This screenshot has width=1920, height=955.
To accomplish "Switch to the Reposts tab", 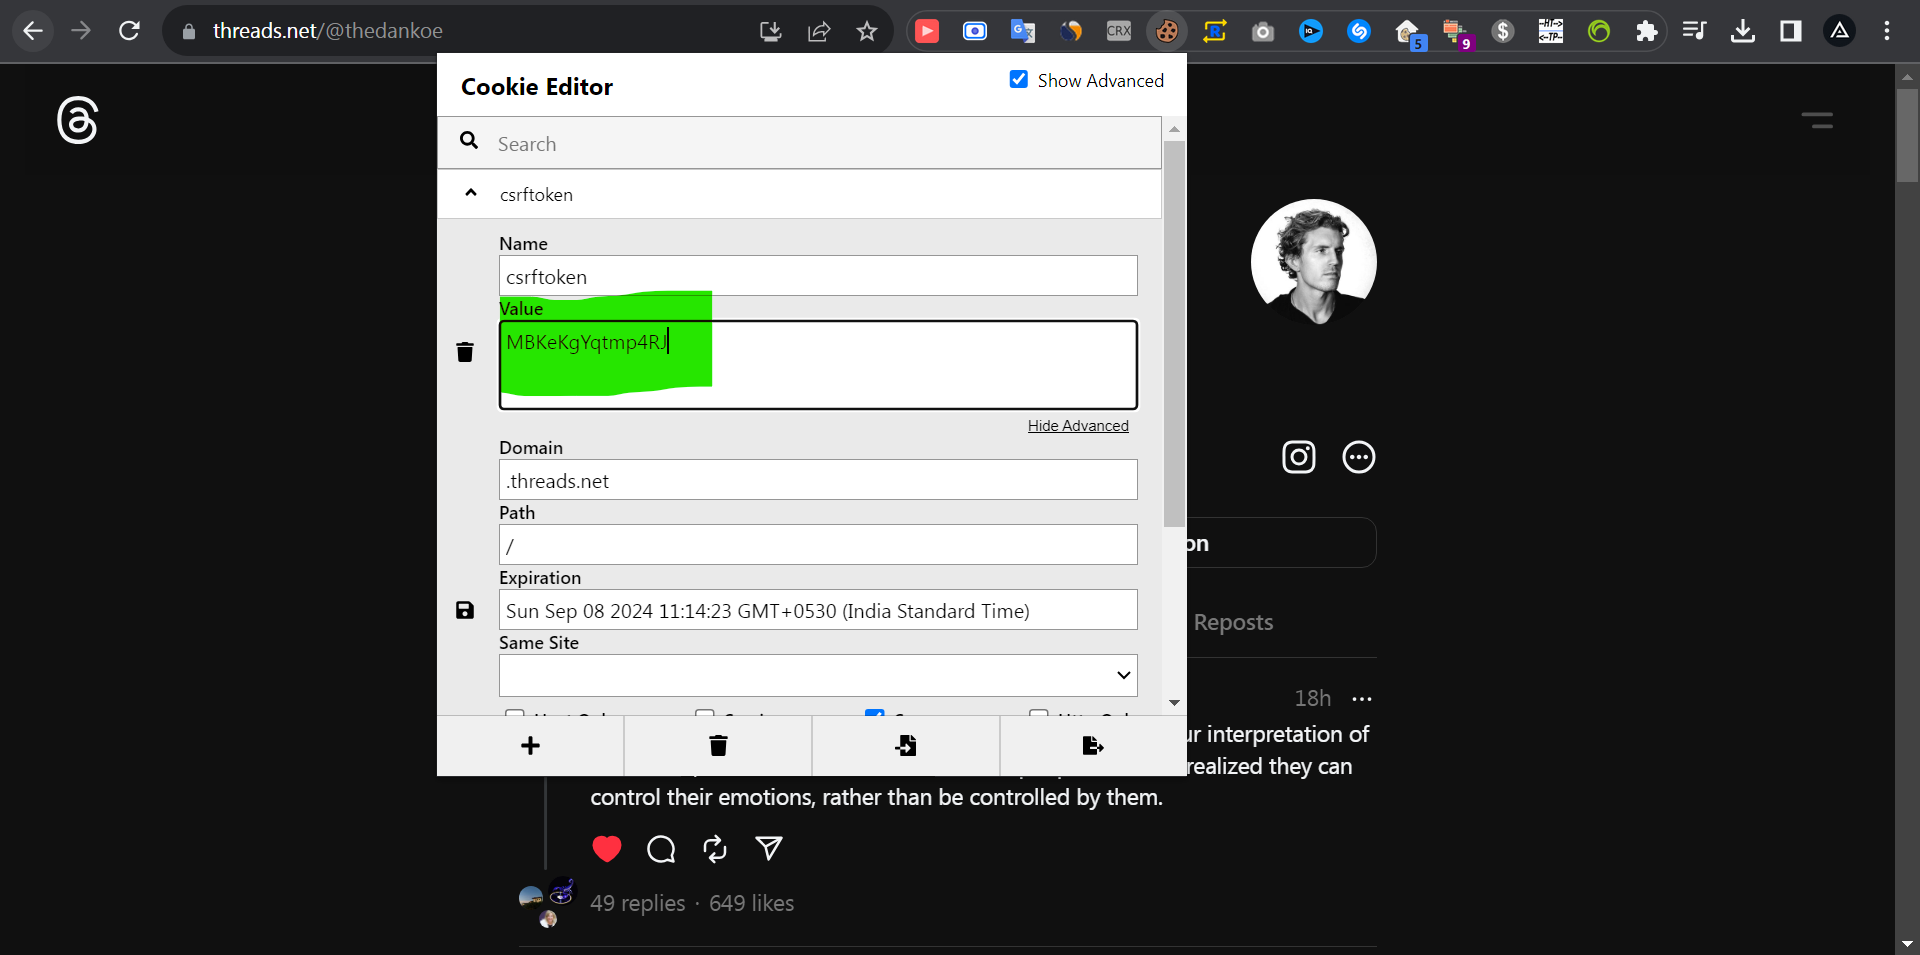I will (1233, 622).
